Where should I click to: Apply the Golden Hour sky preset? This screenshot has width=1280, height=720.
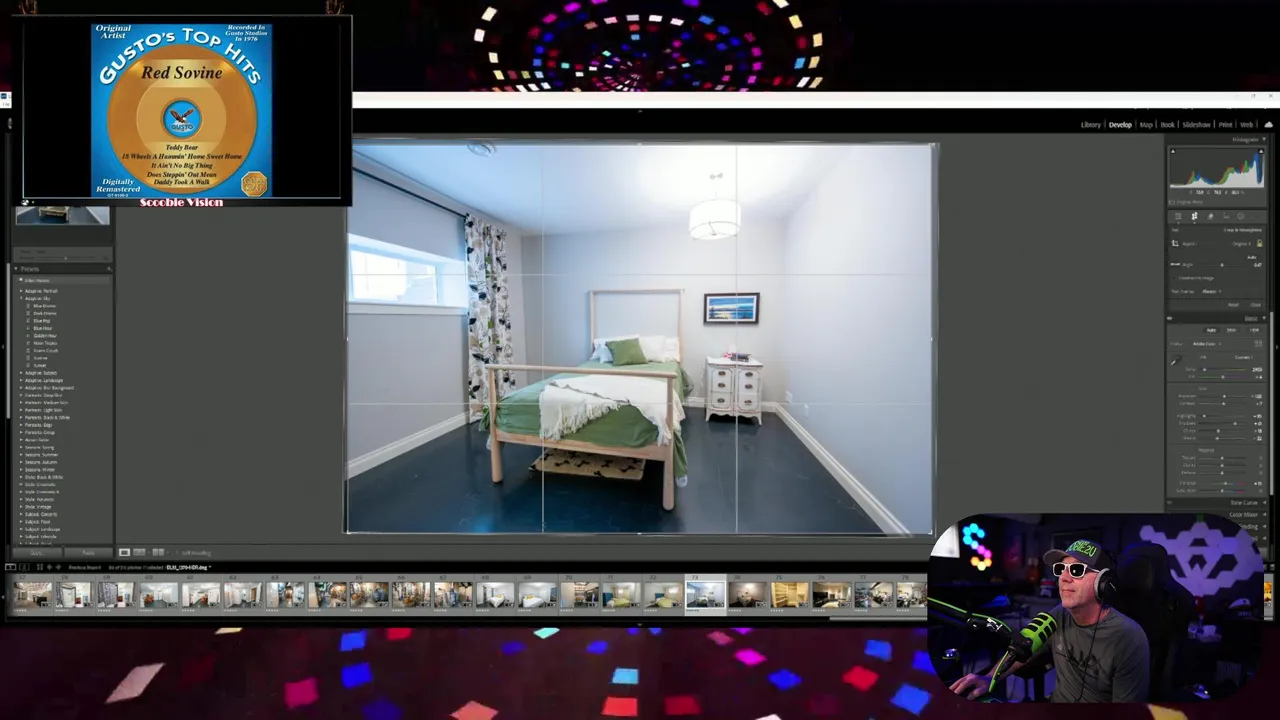click(44, 336)
